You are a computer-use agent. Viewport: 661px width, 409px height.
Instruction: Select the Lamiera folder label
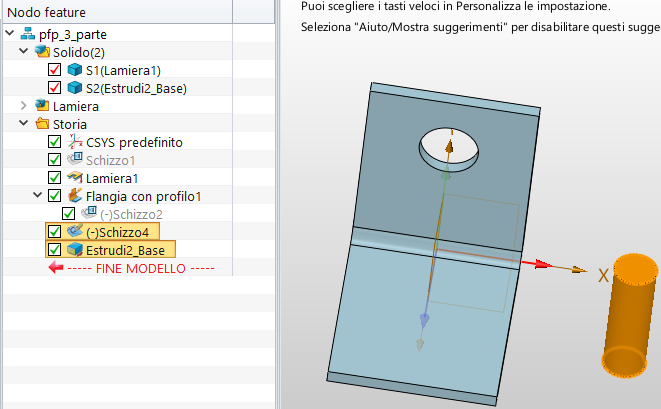[75, 106]
